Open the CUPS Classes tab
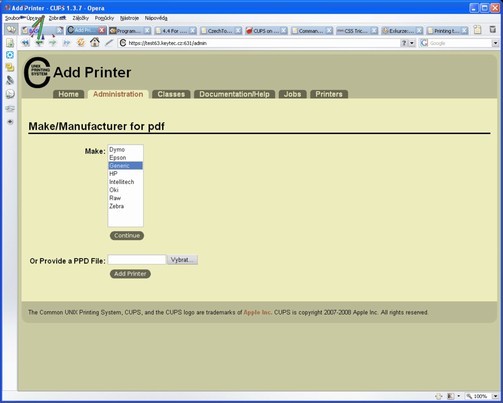 (x=171, y=94)
